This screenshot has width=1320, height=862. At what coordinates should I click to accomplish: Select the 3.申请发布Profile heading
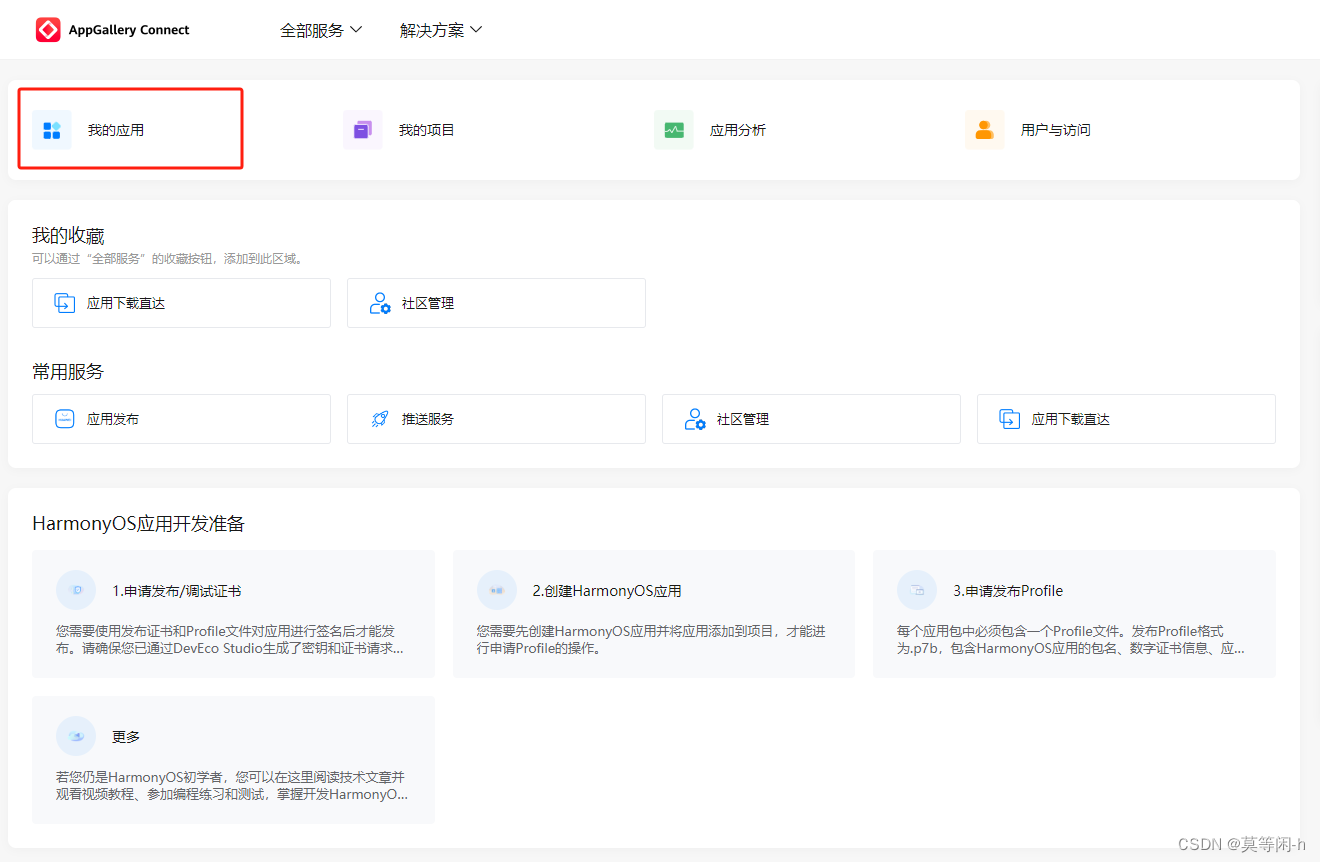(x=1008, y=591)
